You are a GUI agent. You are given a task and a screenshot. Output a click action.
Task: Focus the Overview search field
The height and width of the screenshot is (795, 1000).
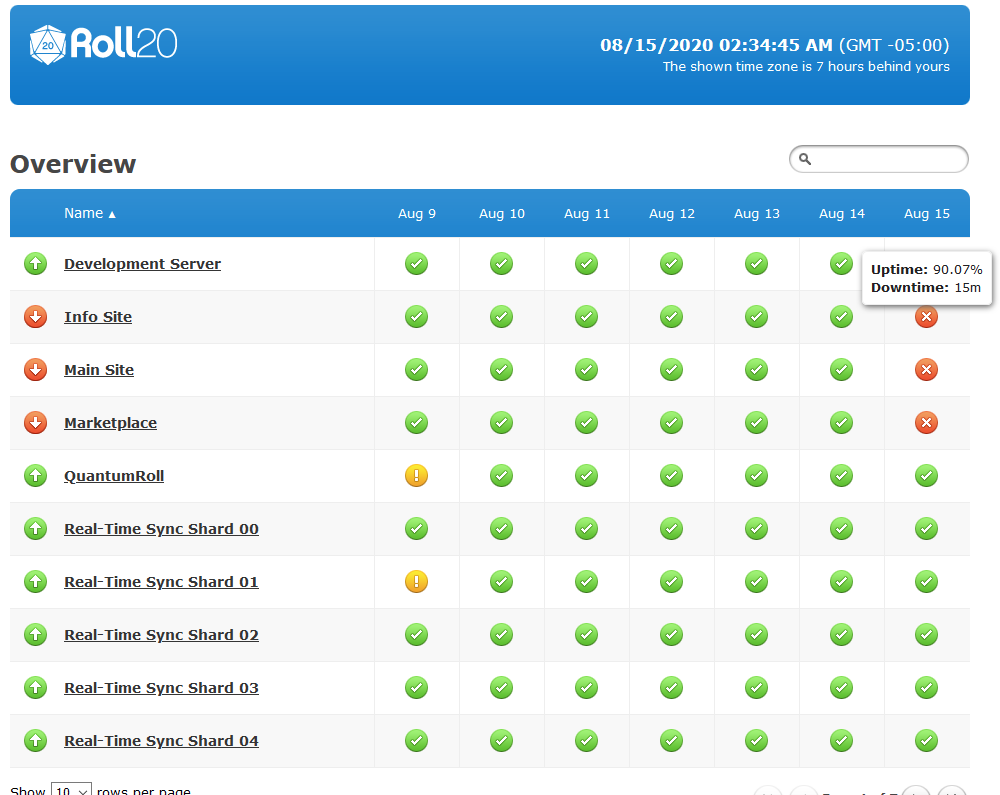pyautogui.click(x=879, y=159)
